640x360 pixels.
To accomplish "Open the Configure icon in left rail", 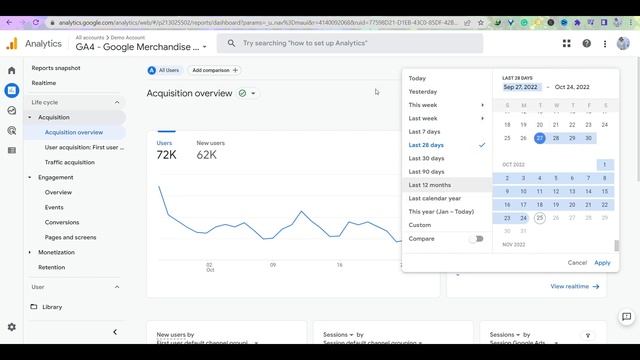I will 11,150.
